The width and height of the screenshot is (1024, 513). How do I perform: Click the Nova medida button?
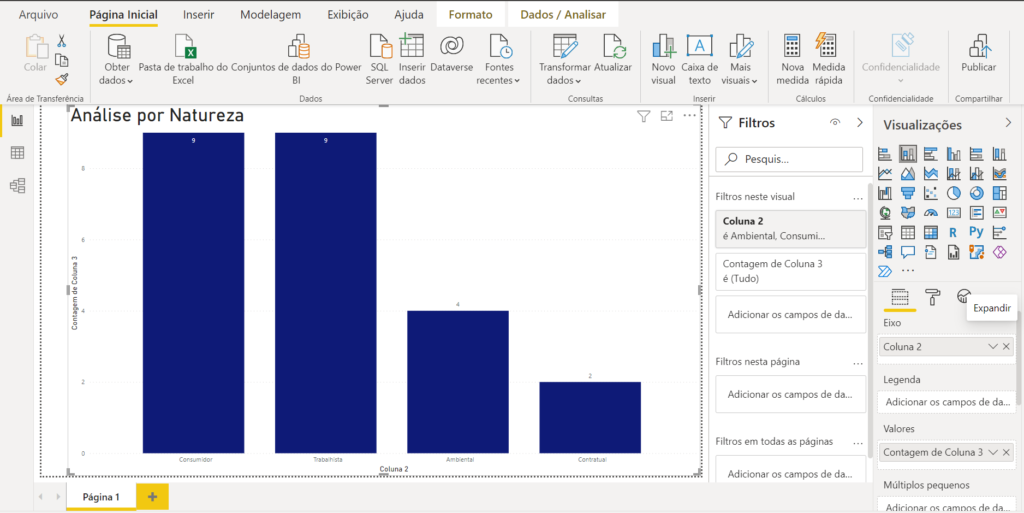[x=792, y=58]
